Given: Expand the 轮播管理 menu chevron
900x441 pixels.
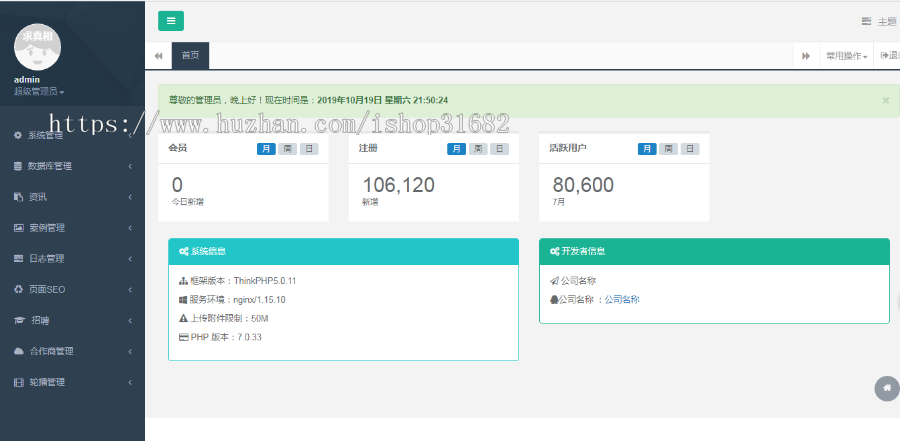Looking at the screenshot, I should [130, 382].
